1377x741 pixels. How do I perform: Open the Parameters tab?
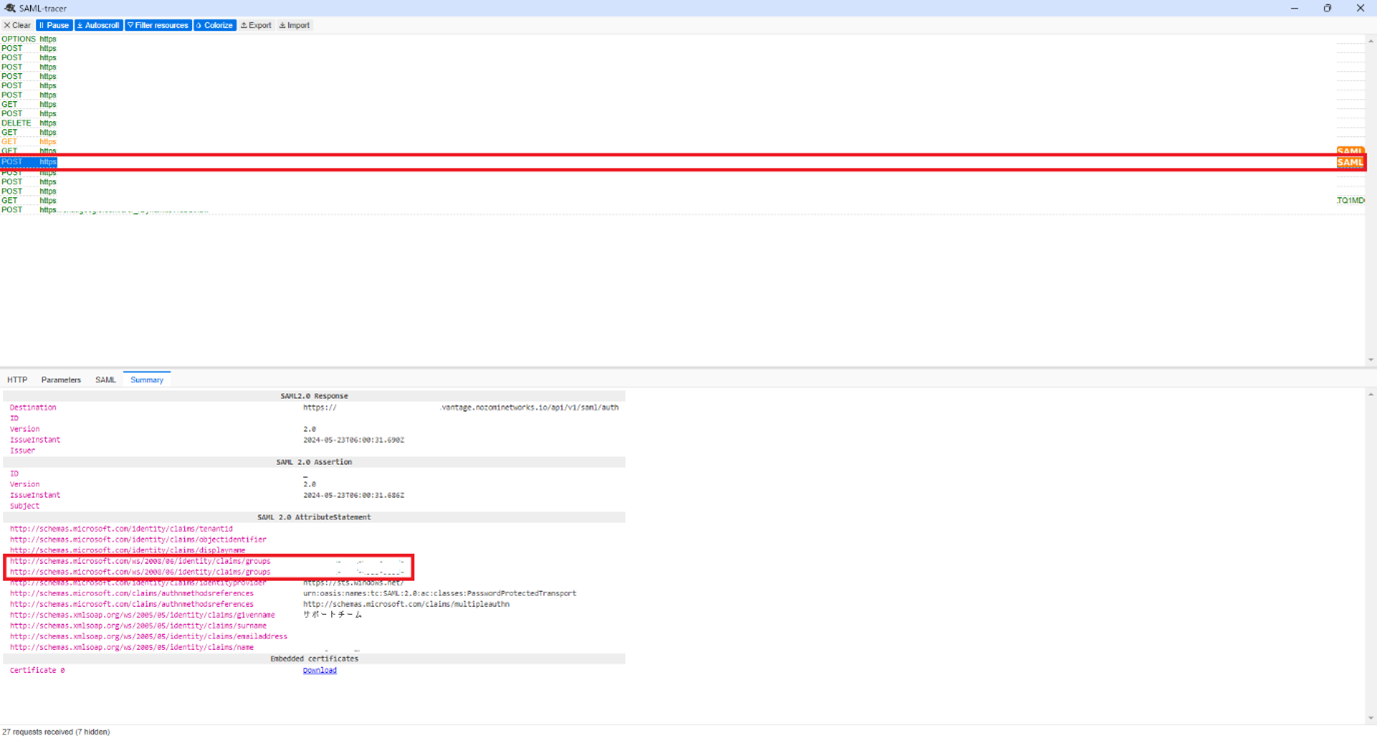point(61,380)
